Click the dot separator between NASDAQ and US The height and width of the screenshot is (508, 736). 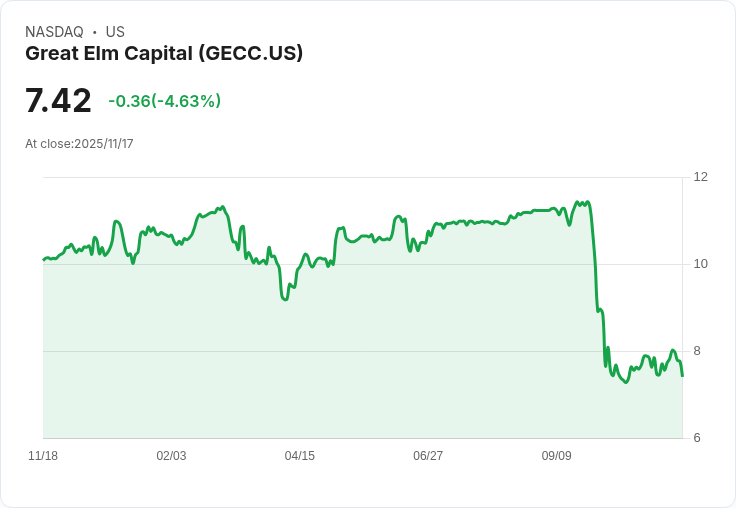click(95, 32)
